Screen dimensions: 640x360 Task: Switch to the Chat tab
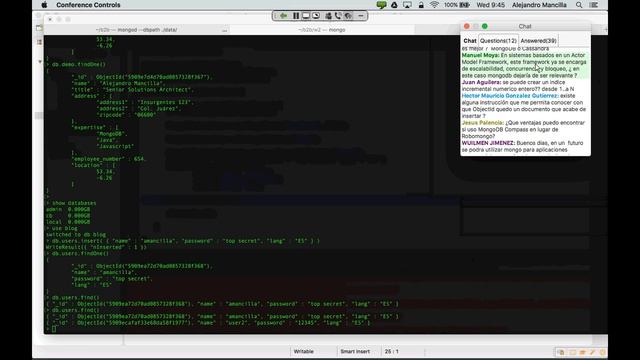470,41
